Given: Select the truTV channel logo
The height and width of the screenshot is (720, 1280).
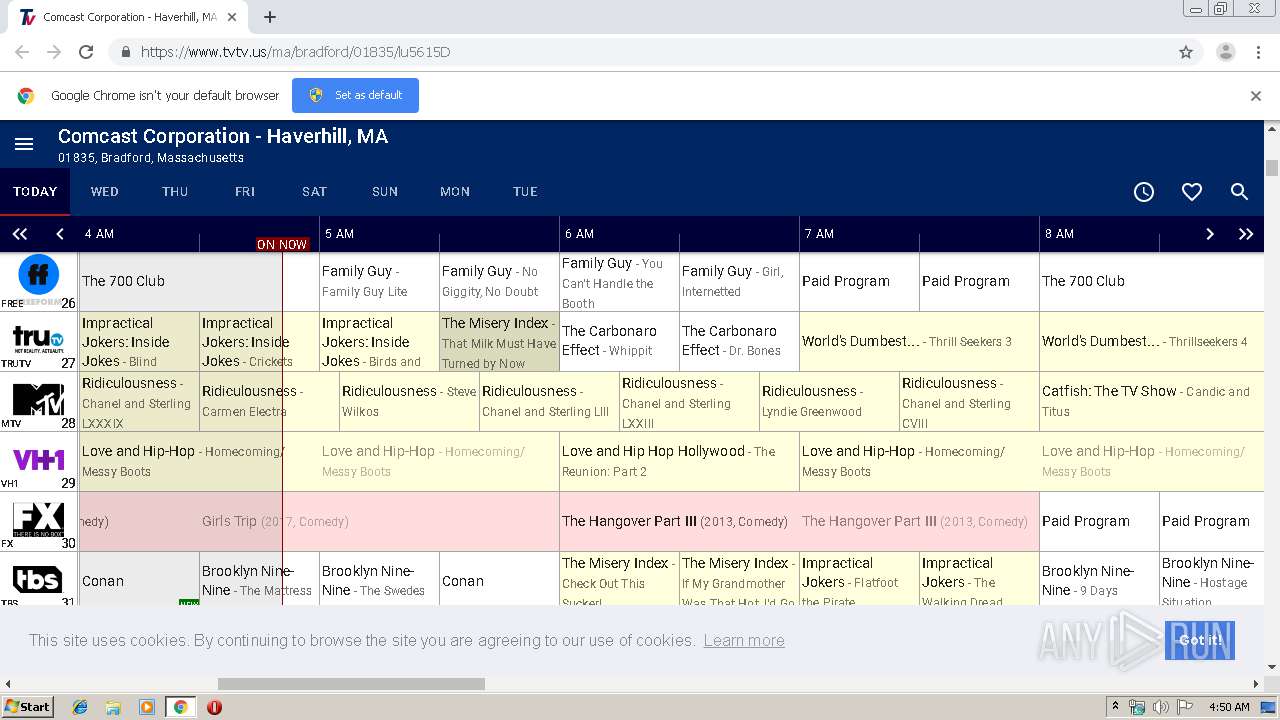Looking at the screenshot, I should [38, 339].
